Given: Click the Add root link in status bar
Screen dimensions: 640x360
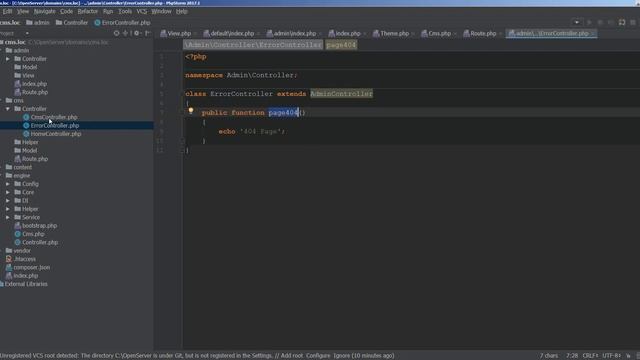Looking at the screenshot, I should pos(291,356).
